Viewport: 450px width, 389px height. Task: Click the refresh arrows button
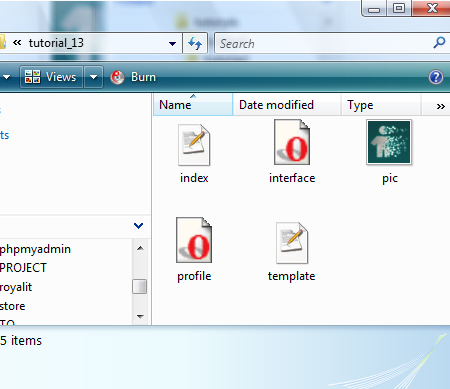195,43
